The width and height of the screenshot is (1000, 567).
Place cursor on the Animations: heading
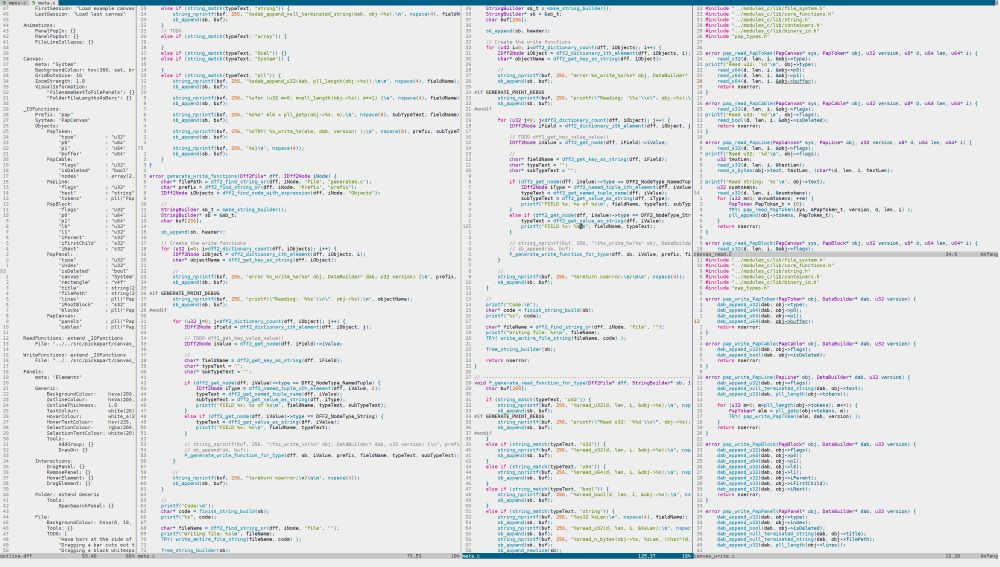pyautogui.click(x=39, y=25)
